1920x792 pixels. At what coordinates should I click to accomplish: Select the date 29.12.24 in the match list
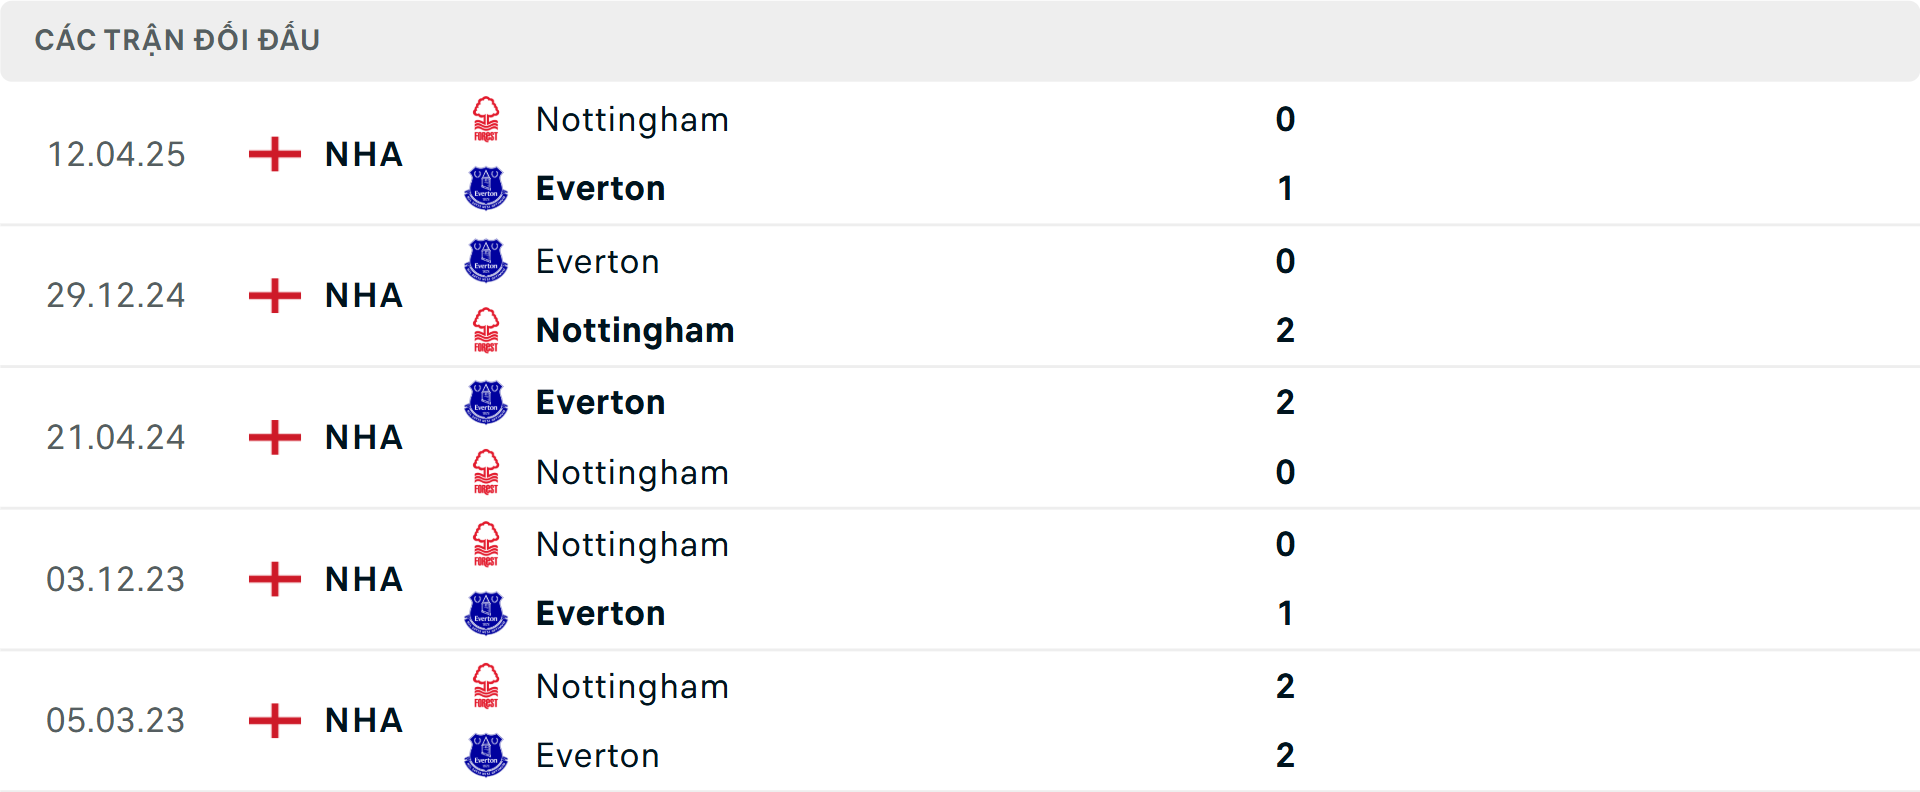(x=116, y=296)
